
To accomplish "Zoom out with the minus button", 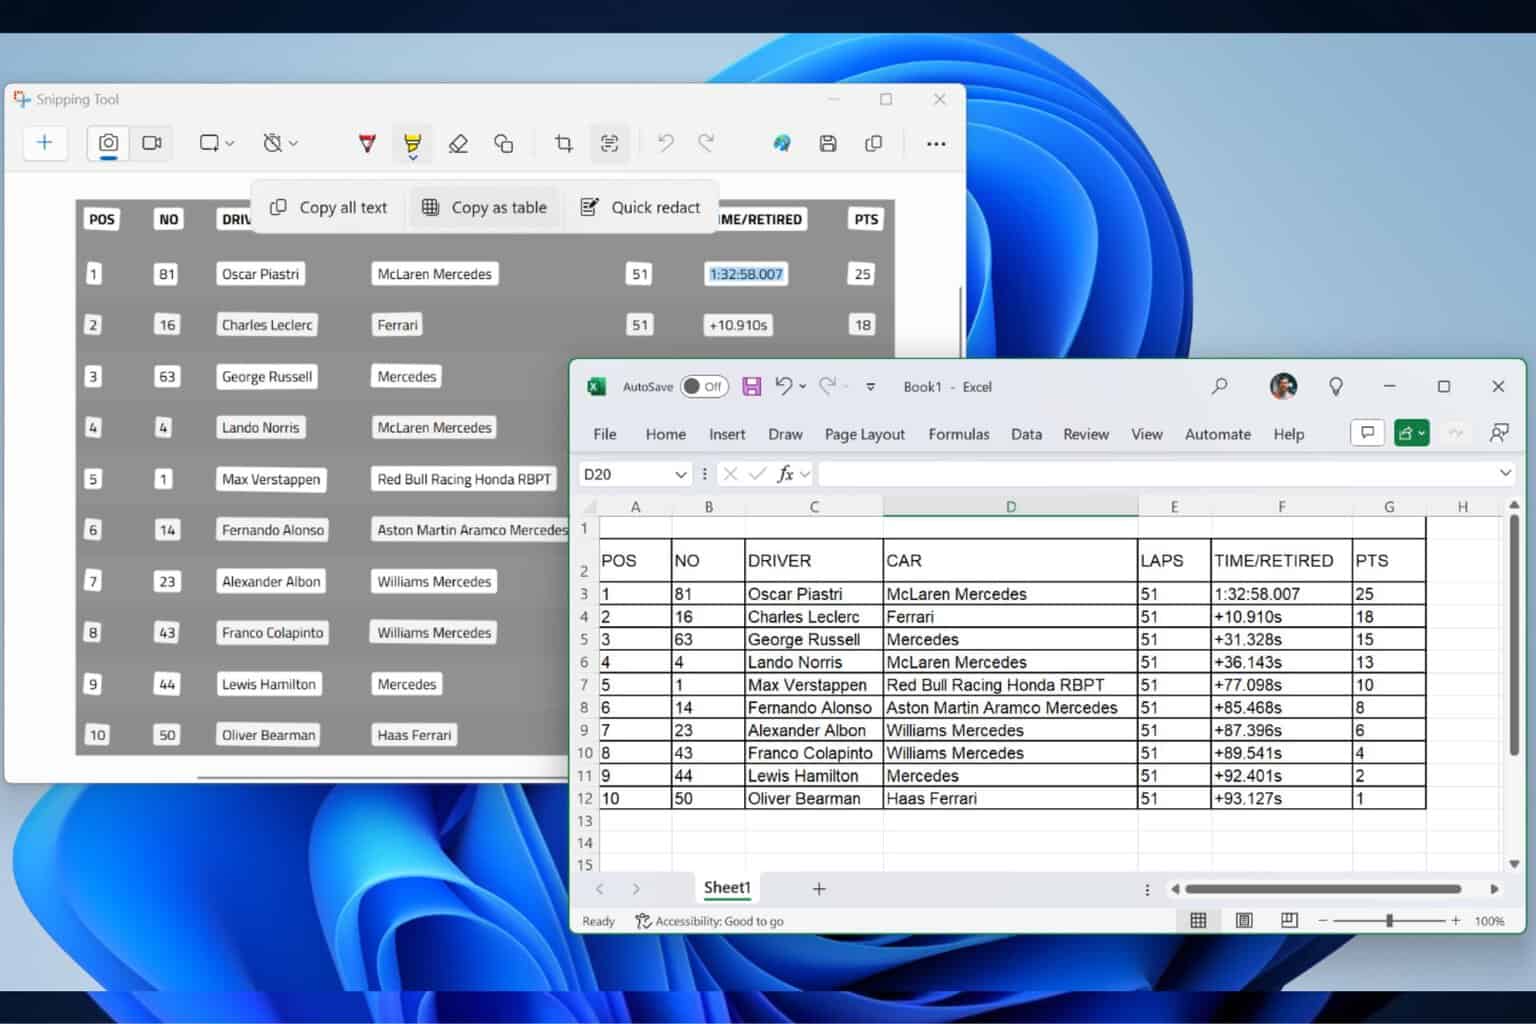I will coord(1322,920).
